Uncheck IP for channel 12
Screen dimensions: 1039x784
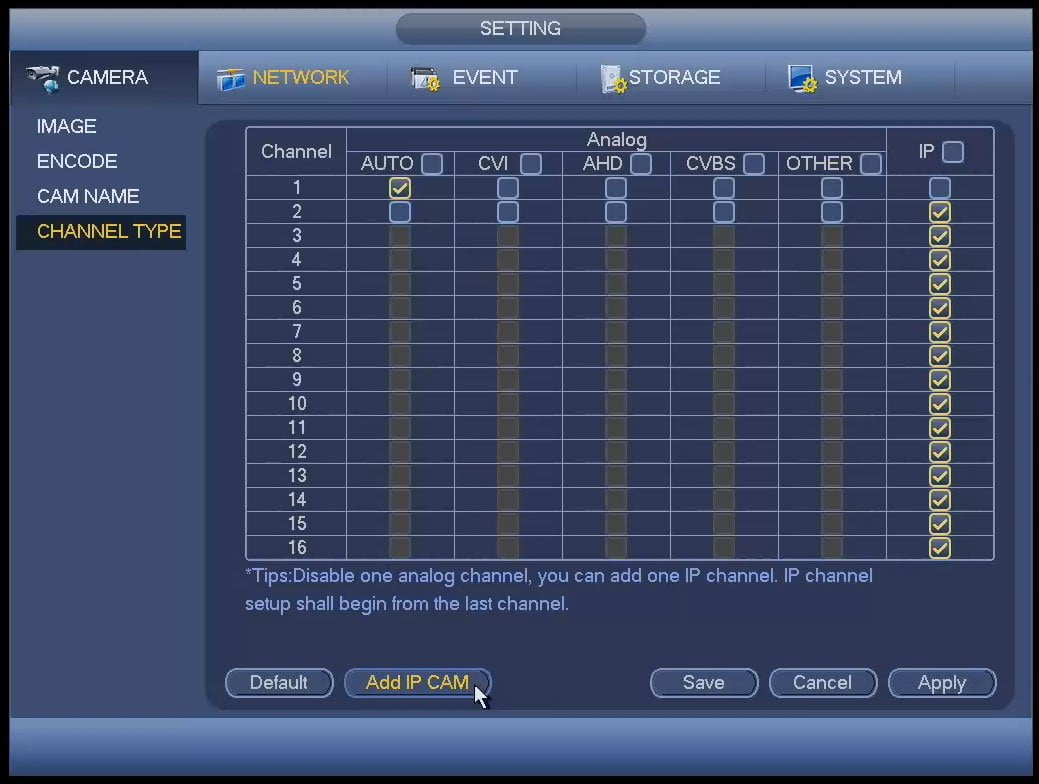click(940, 451)
